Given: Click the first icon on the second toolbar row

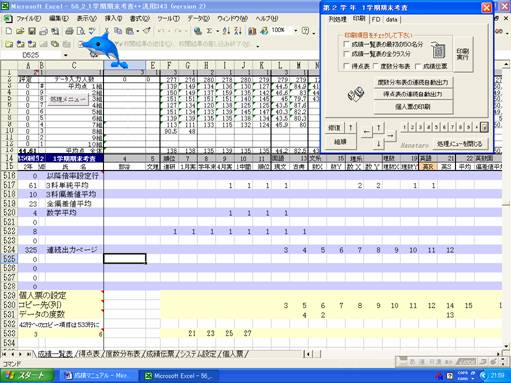Looking at the screenshot, I should point(9,44).
